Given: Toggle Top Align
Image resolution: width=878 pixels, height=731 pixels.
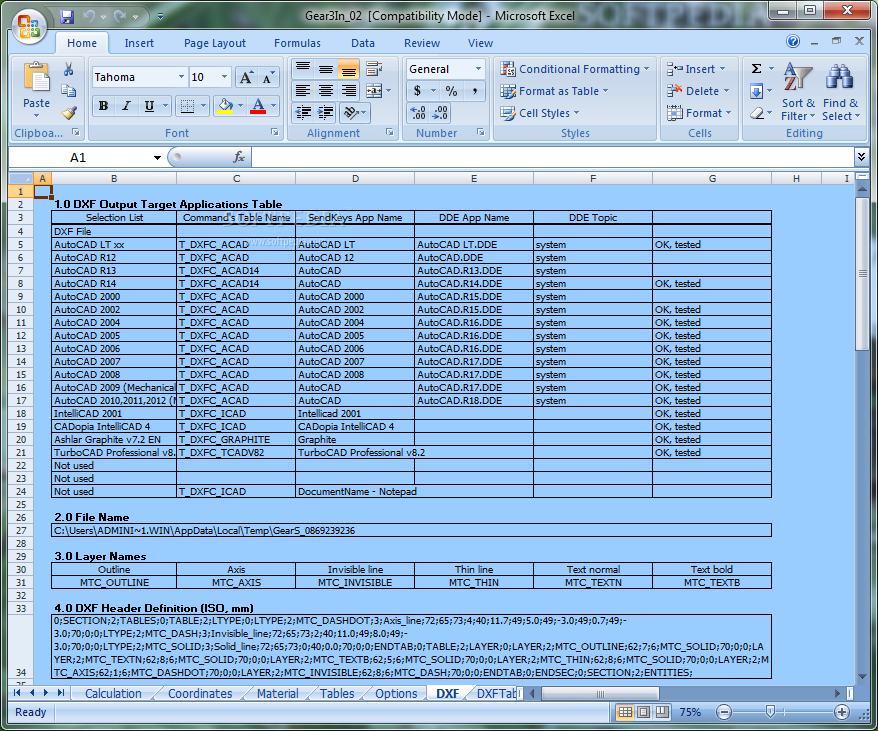Looking at the screenshot, I should tap(303, 69).
